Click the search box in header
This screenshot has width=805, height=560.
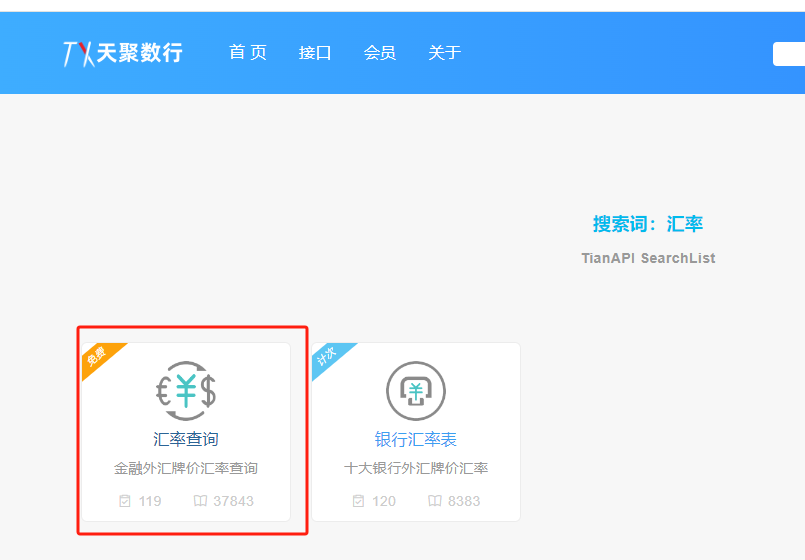point(789,54)
